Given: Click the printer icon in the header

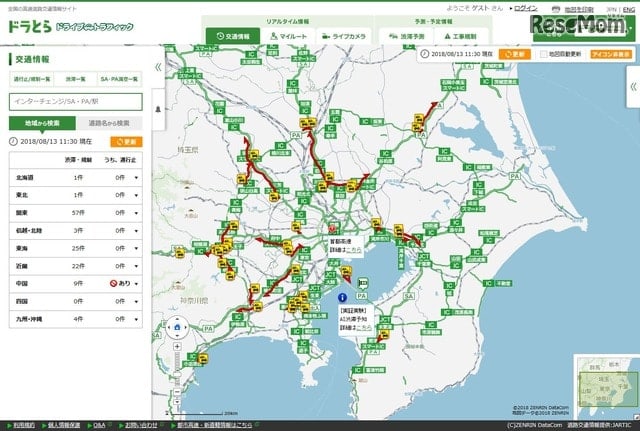Looking at the screenshot, I should pos(556,9).
